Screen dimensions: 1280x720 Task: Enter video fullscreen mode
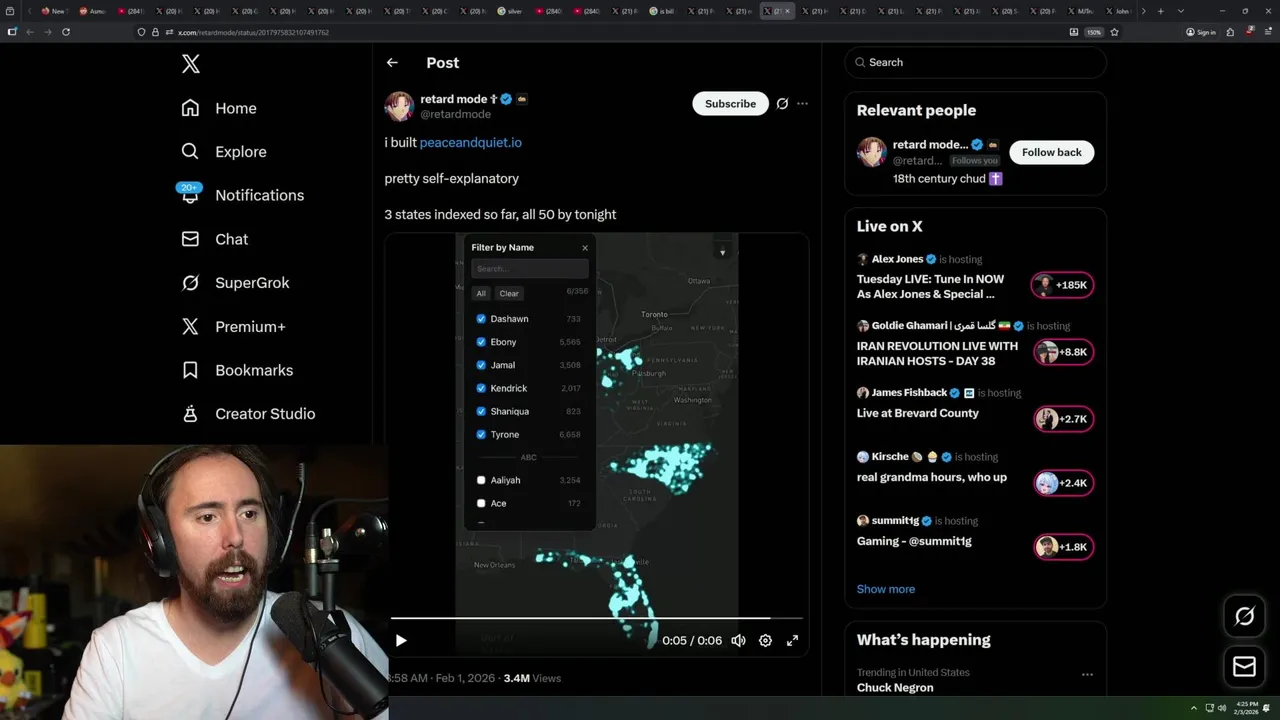(792, 641)
